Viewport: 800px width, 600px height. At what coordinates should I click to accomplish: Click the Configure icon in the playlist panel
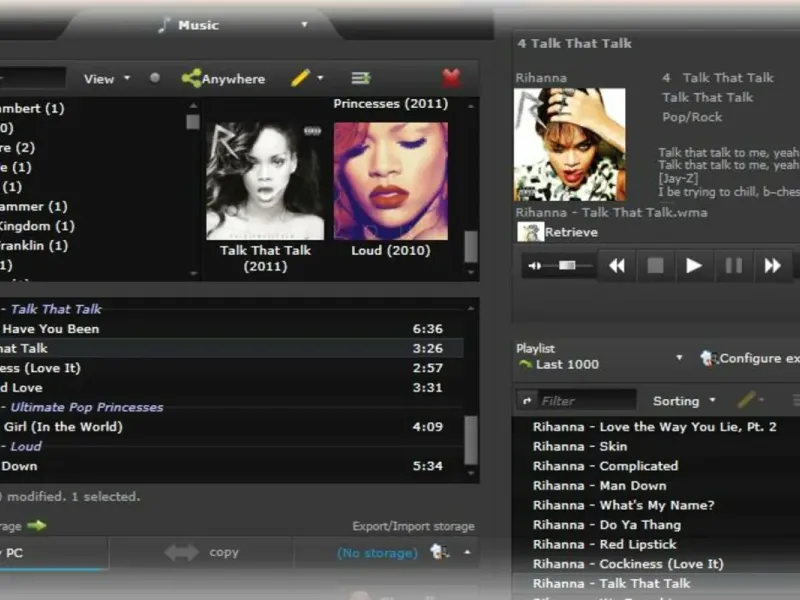pos(709,358)
